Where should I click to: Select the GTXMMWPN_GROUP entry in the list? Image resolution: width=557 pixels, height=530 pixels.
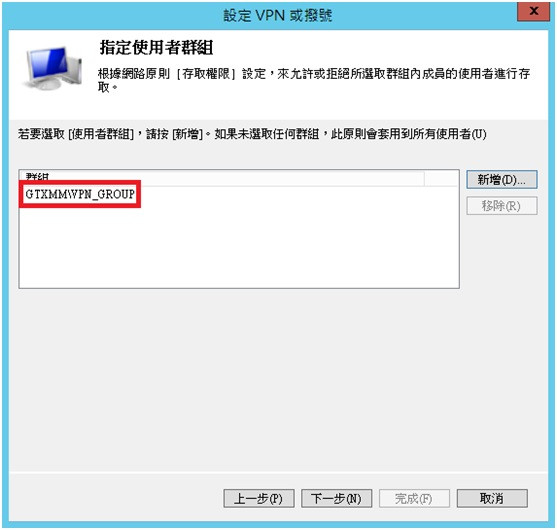[80, 194]
